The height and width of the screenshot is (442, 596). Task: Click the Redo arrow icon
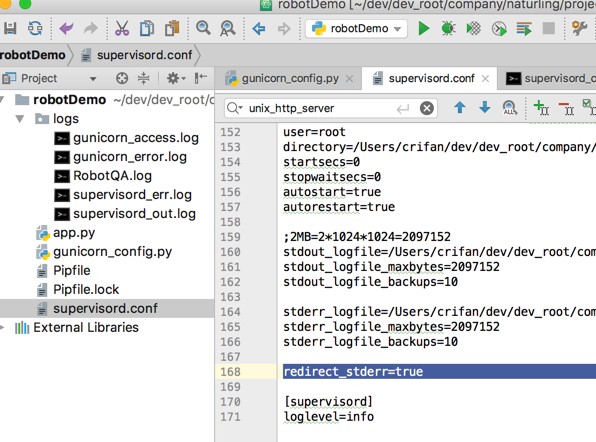click(91, 29)
